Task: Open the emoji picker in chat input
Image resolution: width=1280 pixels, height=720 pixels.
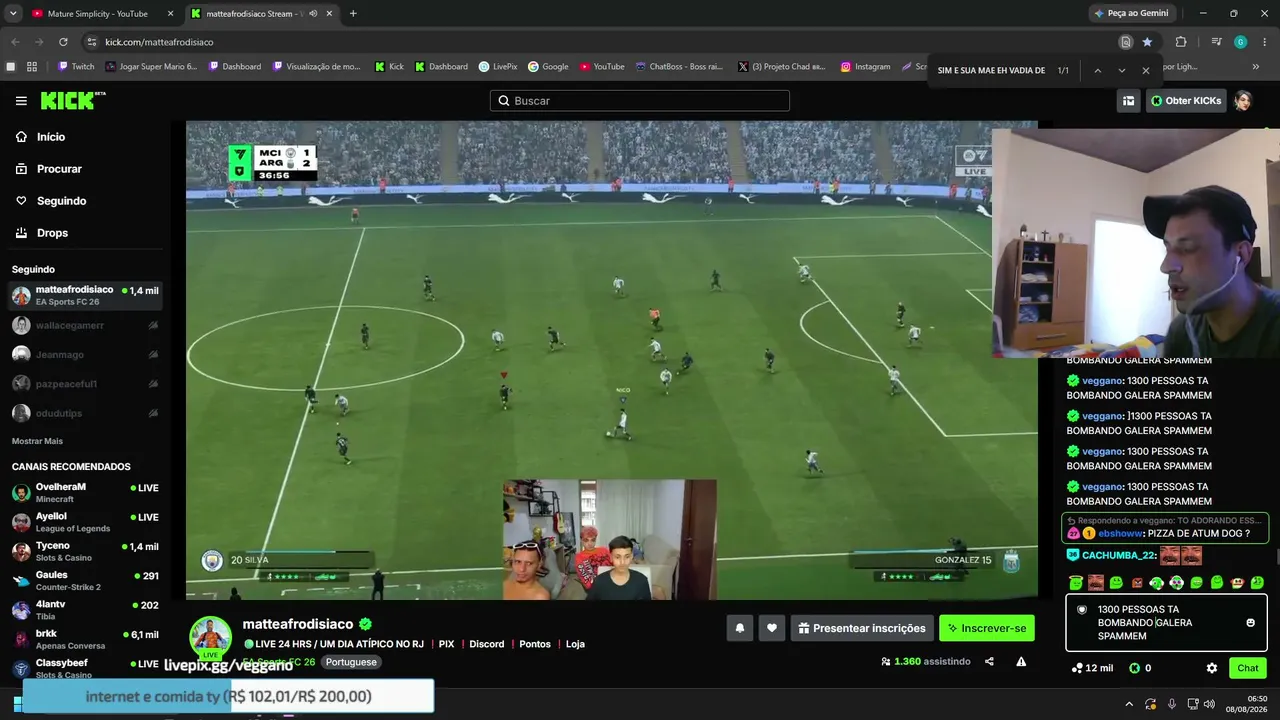Action: click(x=1250, y=623)
